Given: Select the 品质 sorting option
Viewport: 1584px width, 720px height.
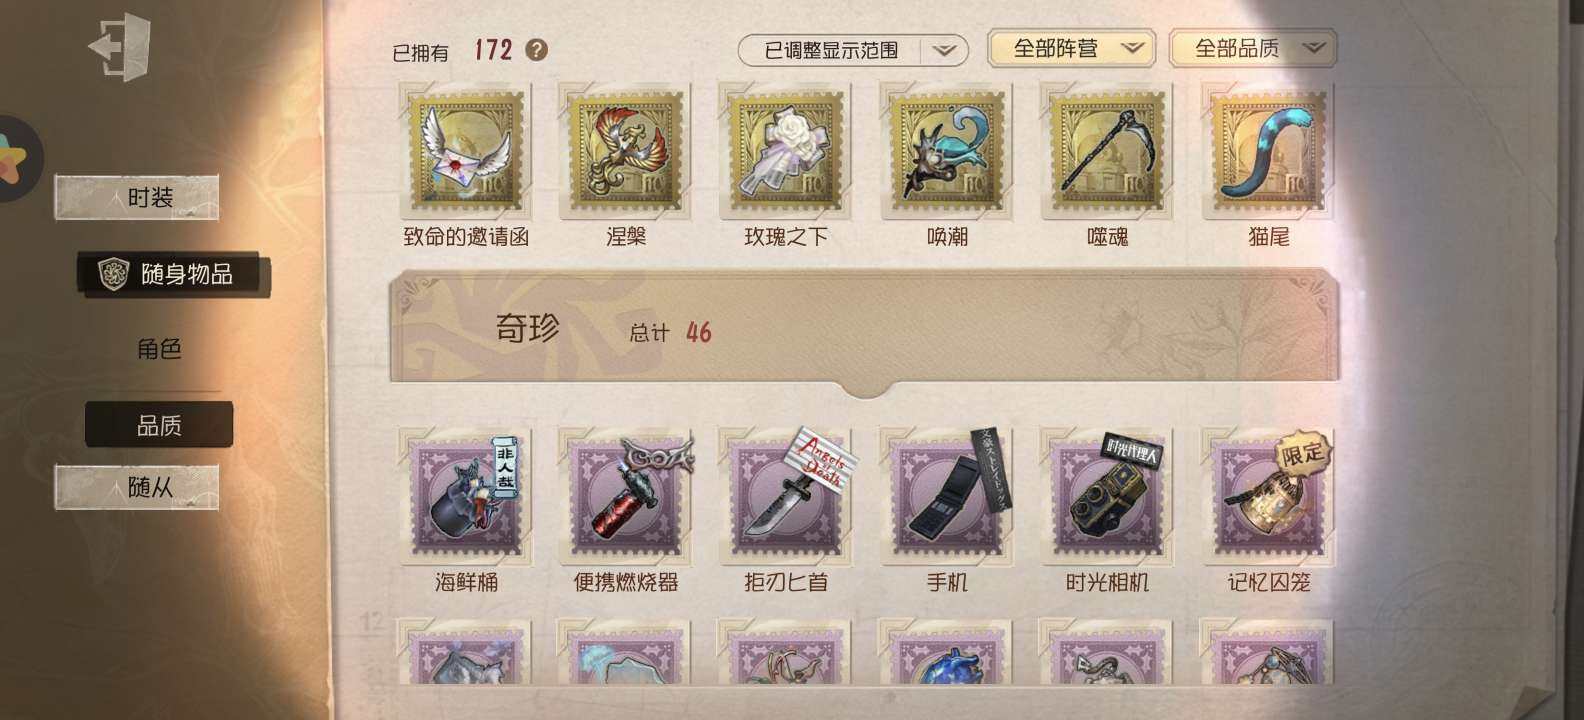Looking at the screenshot, I should (159, 425).
